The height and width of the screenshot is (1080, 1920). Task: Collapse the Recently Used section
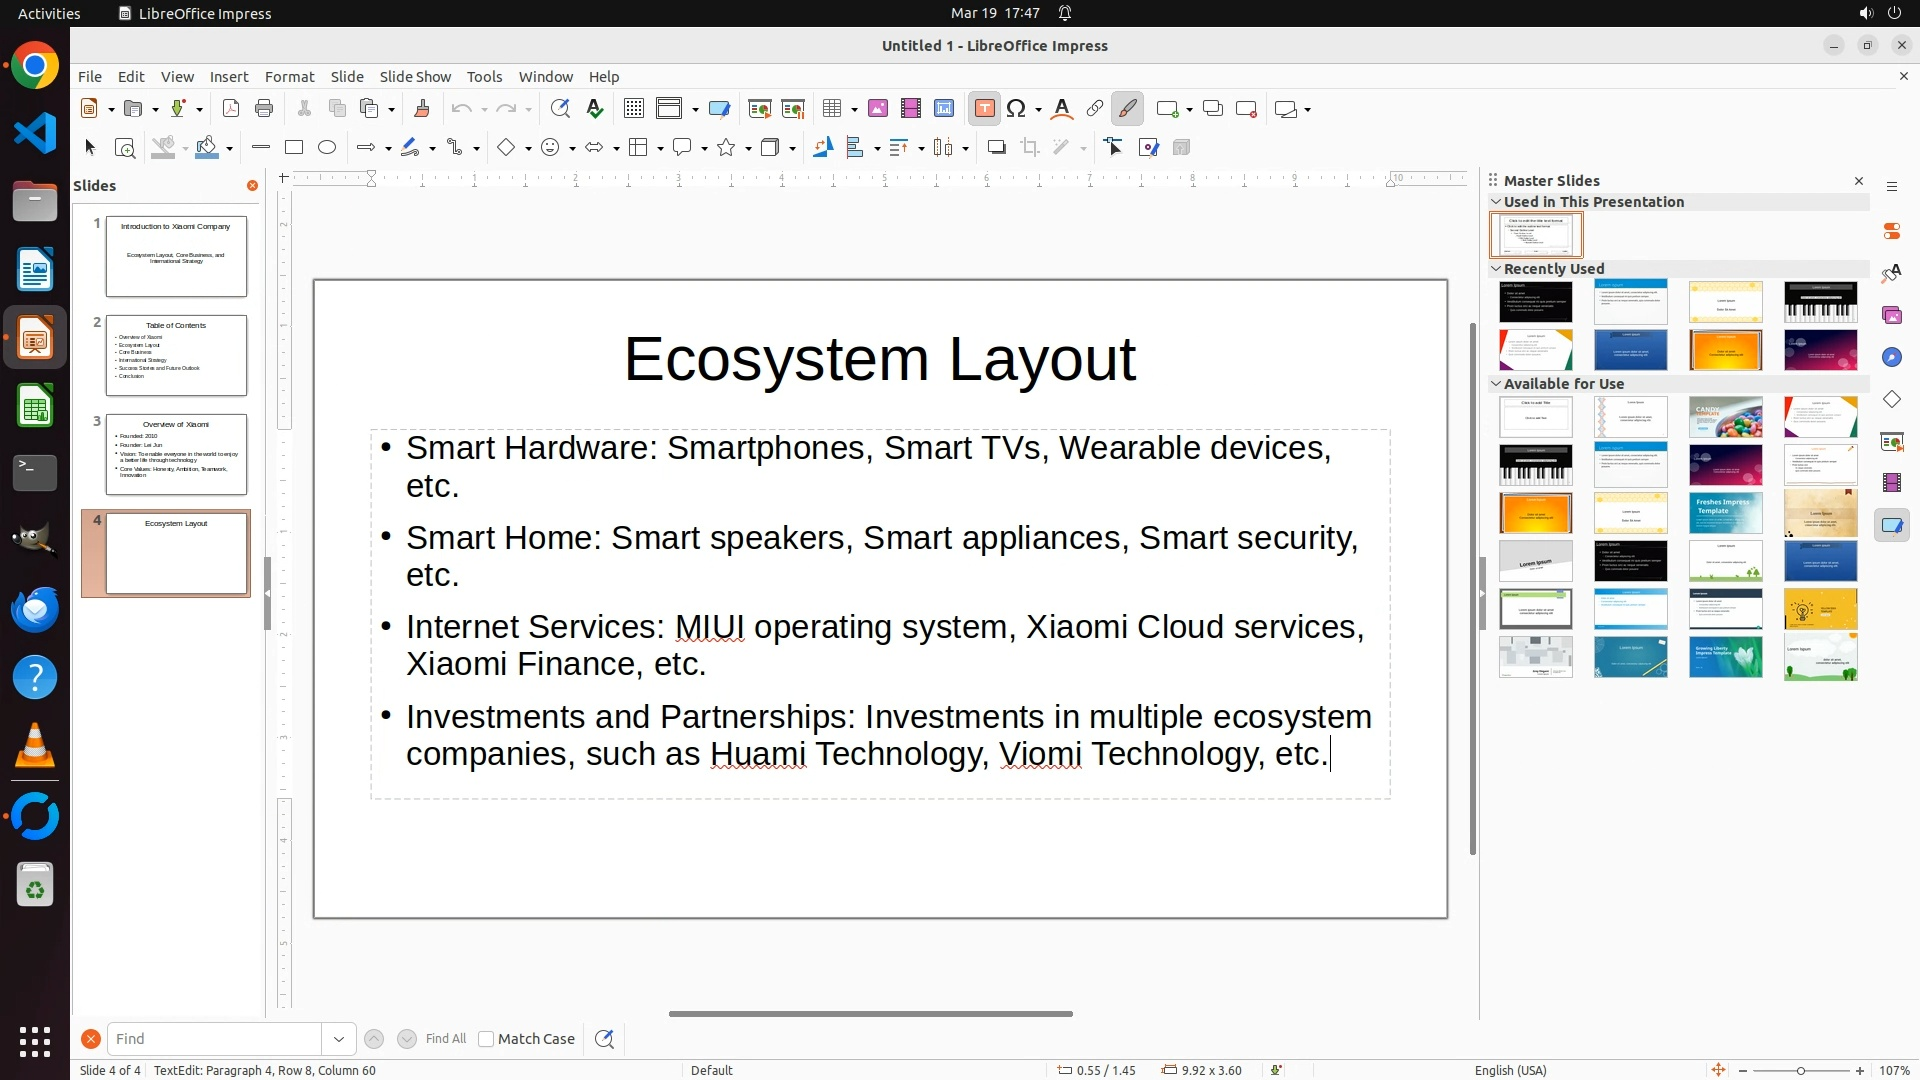pyautogui.click(x=1497, y=269)
